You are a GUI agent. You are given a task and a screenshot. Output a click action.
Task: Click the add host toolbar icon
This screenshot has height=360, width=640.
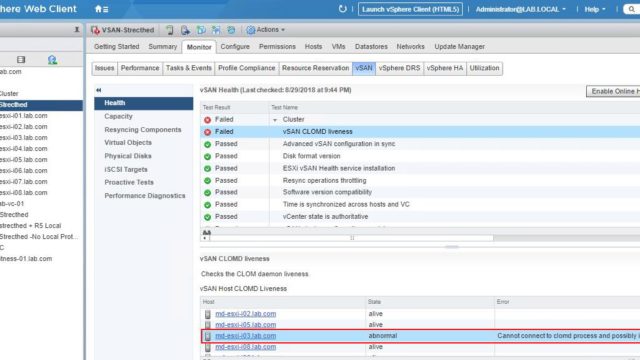click(170, 30)
